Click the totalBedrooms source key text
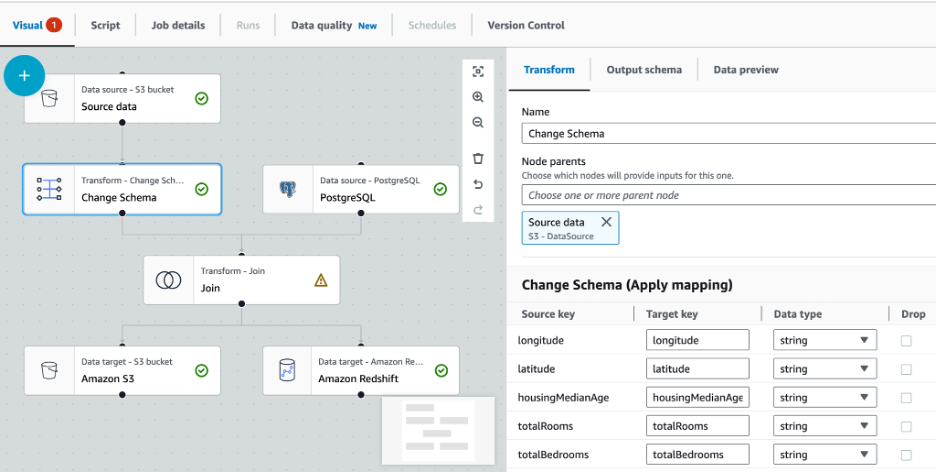The width and height of the screenshot is (936, 472). click(553, 455)
